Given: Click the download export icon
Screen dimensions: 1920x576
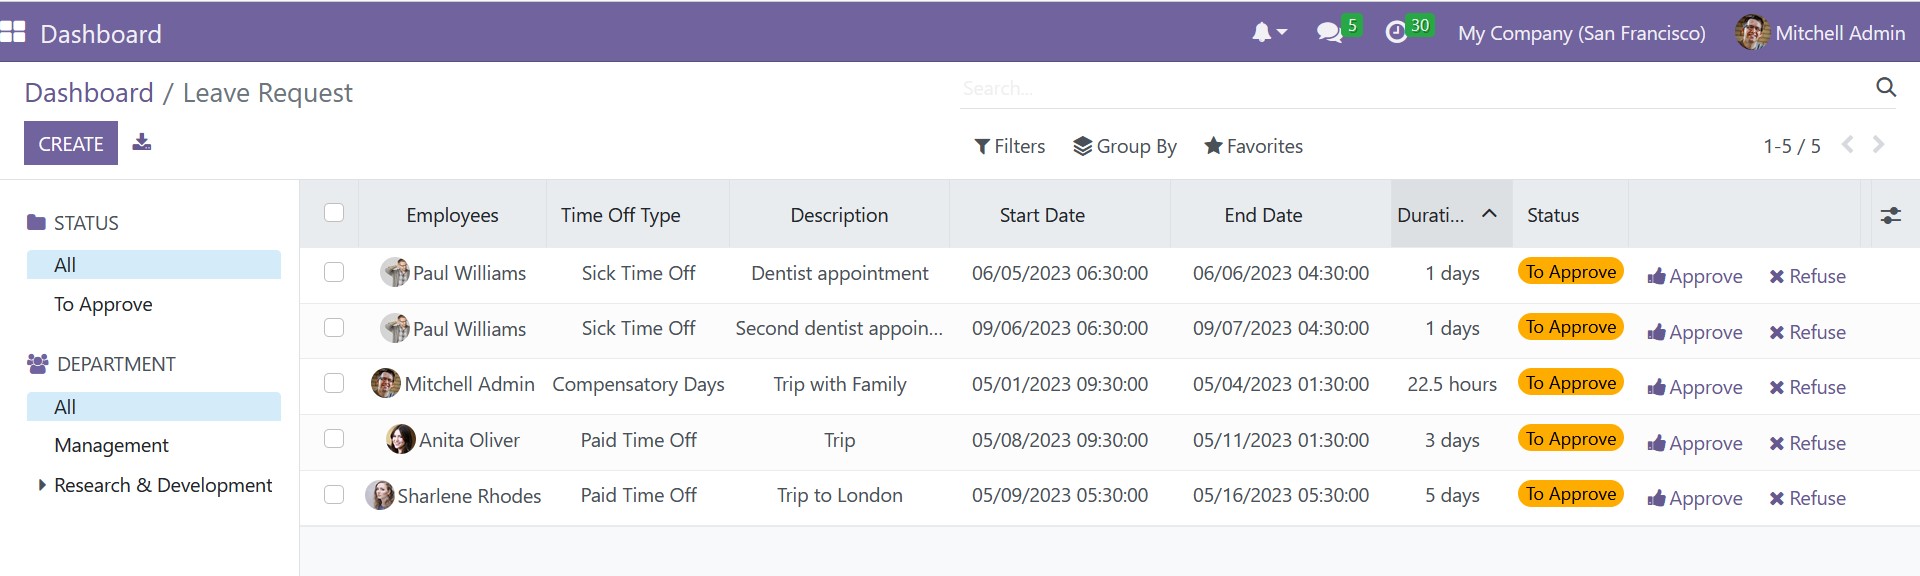Looking at the screenshot, I should pyautogui.click(x=142, y=142).
